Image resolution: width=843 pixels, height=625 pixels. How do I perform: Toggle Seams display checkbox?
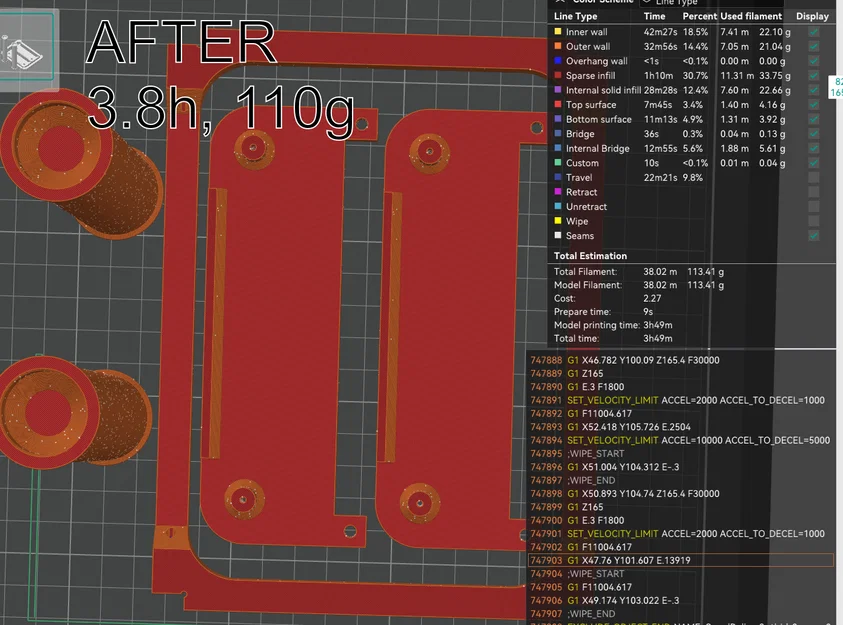click(x=814, y=235)
